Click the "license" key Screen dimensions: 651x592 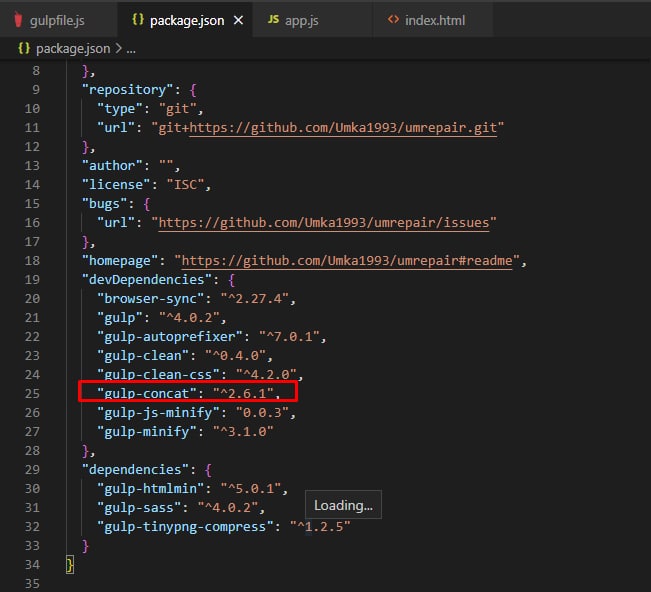116,184
